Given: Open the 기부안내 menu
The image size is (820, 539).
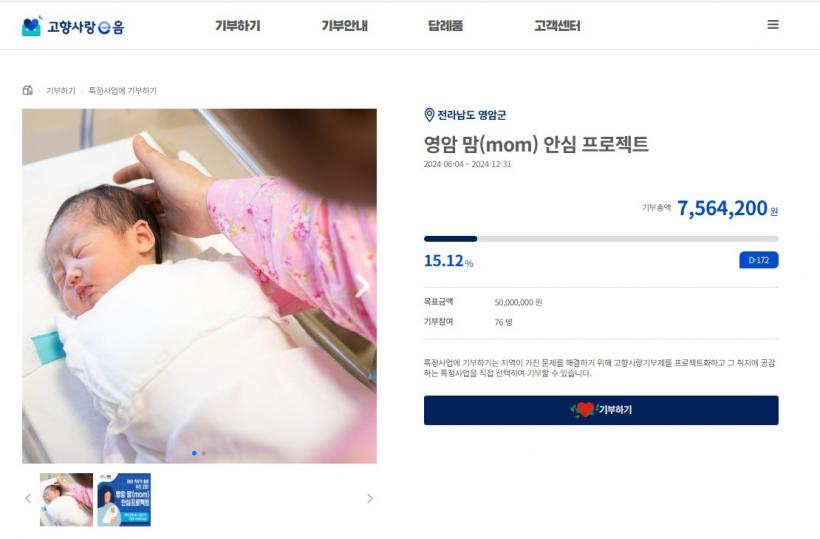Looking at the screenshot, I should click(344, 26).
